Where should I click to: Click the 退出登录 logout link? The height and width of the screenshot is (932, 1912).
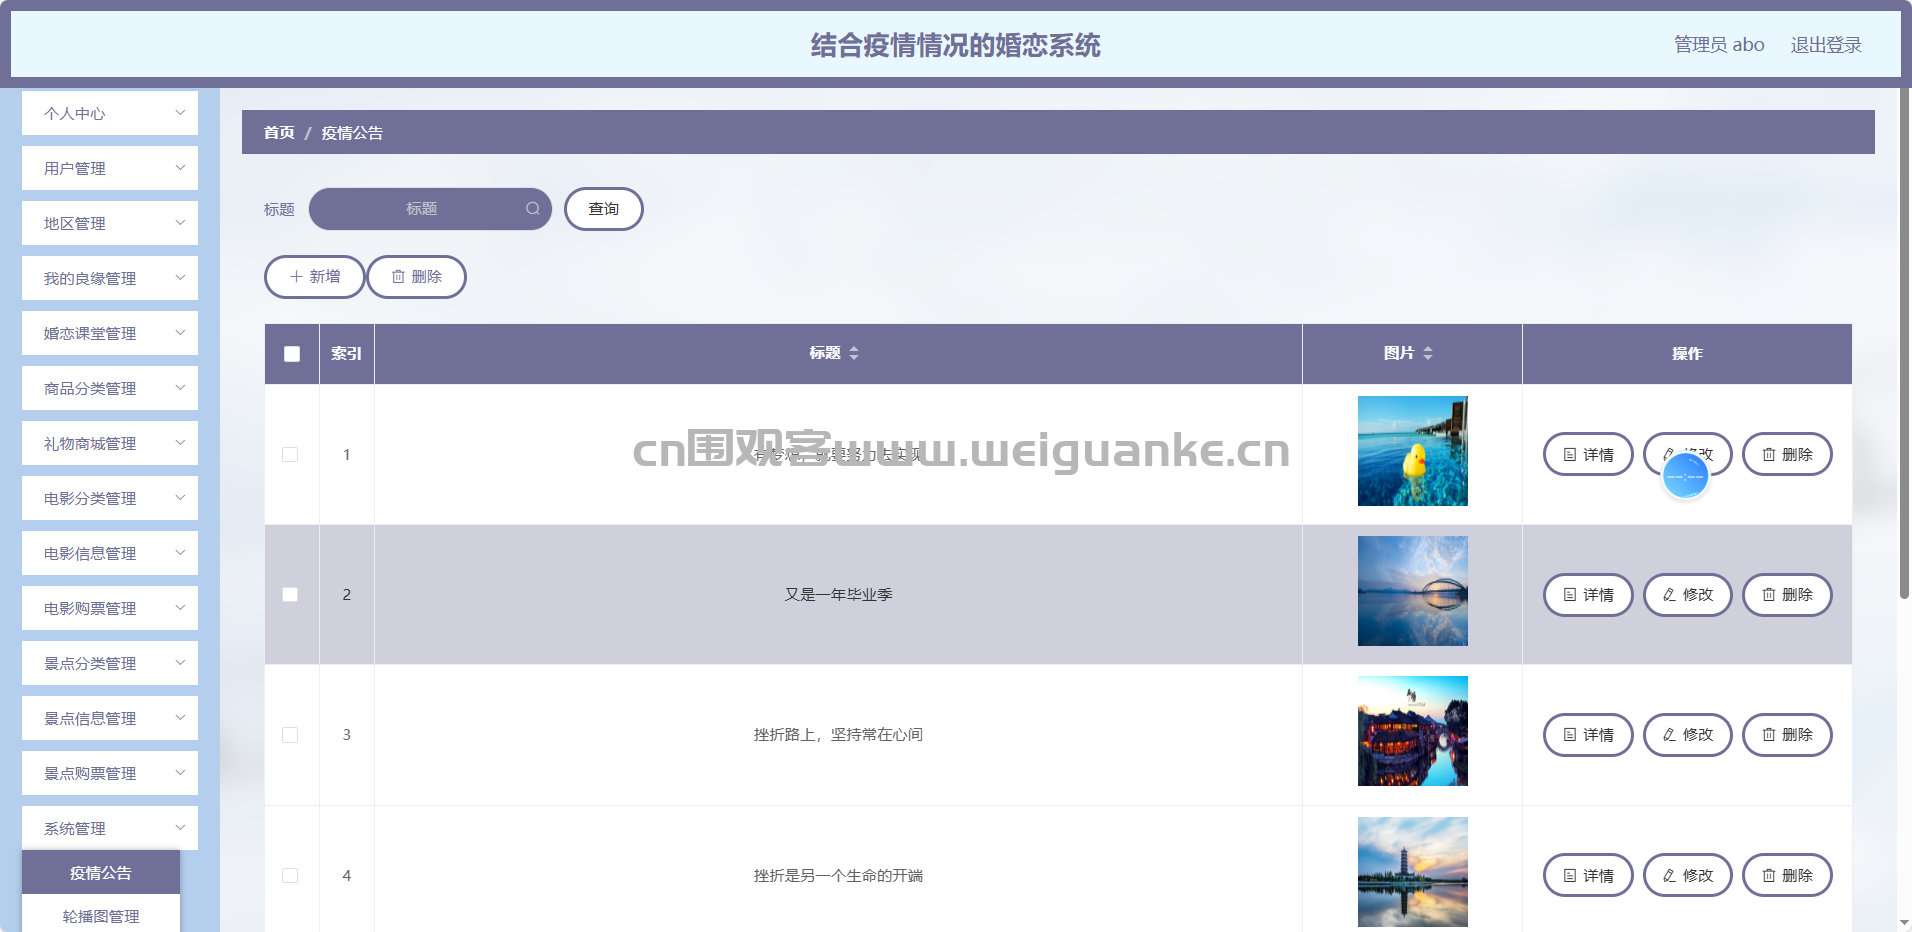click(1825, 45)
